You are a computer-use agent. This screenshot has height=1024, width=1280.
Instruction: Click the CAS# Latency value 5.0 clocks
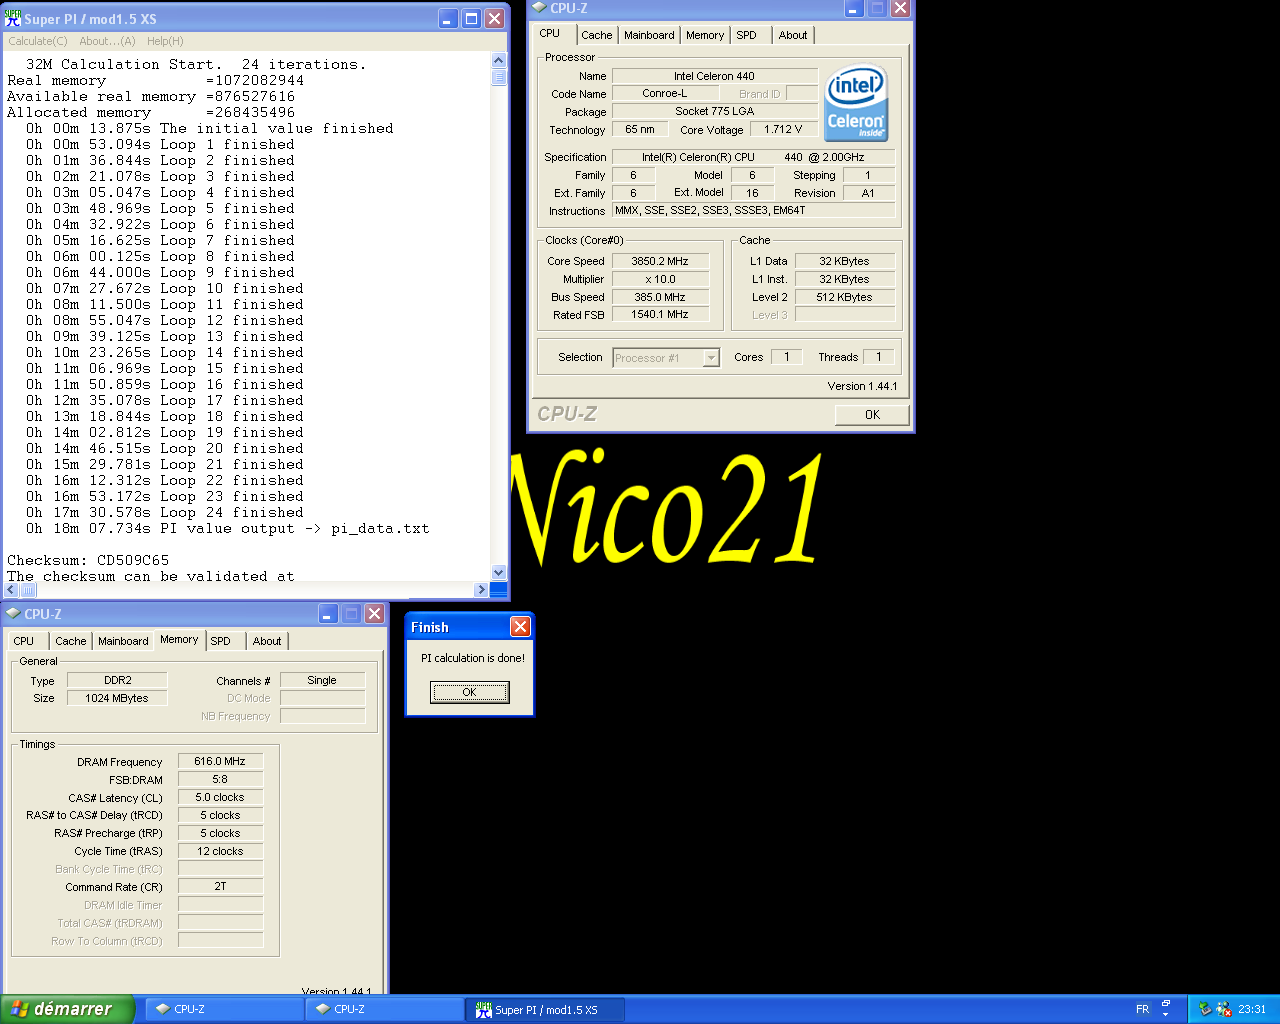[x=220, y=797]
